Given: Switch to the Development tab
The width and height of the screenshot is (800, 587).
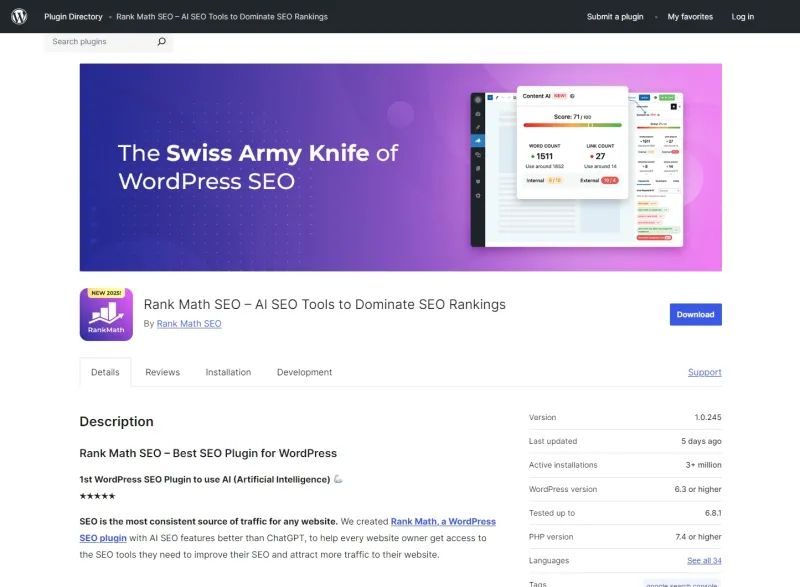Looking at the screenshot, I should (x=304, y=372).
